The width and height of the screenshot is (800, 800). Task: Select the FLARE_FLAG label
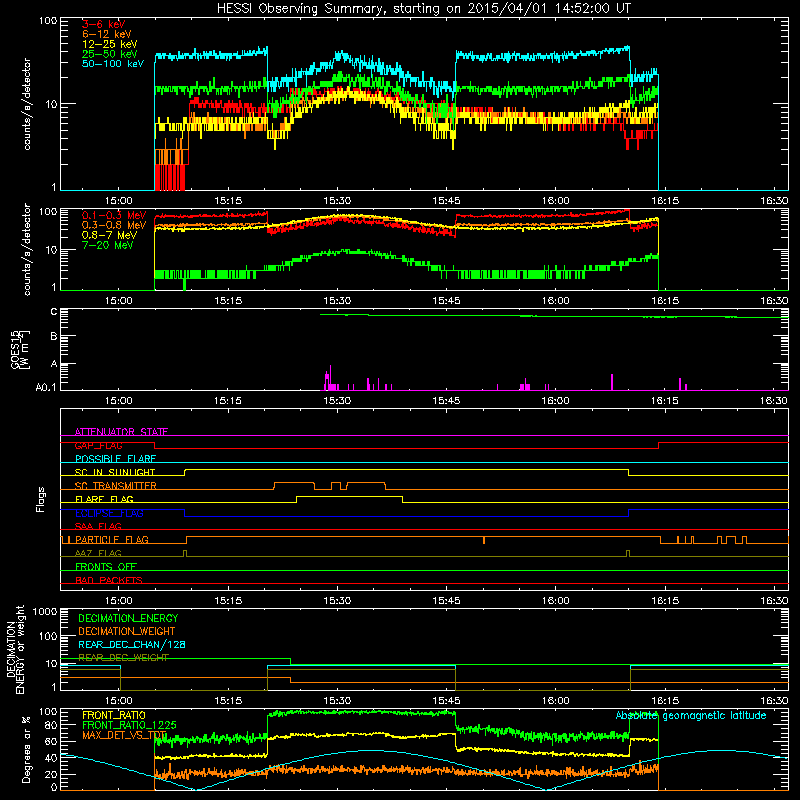[x=104, y=499]
